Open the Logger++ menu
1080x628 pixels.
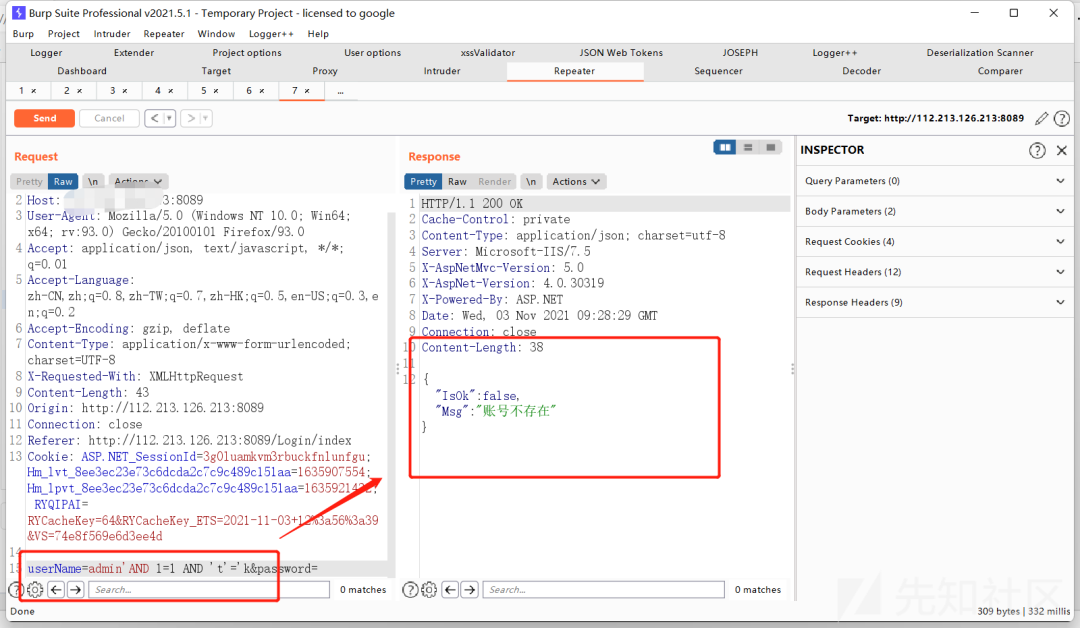[271, 34]
